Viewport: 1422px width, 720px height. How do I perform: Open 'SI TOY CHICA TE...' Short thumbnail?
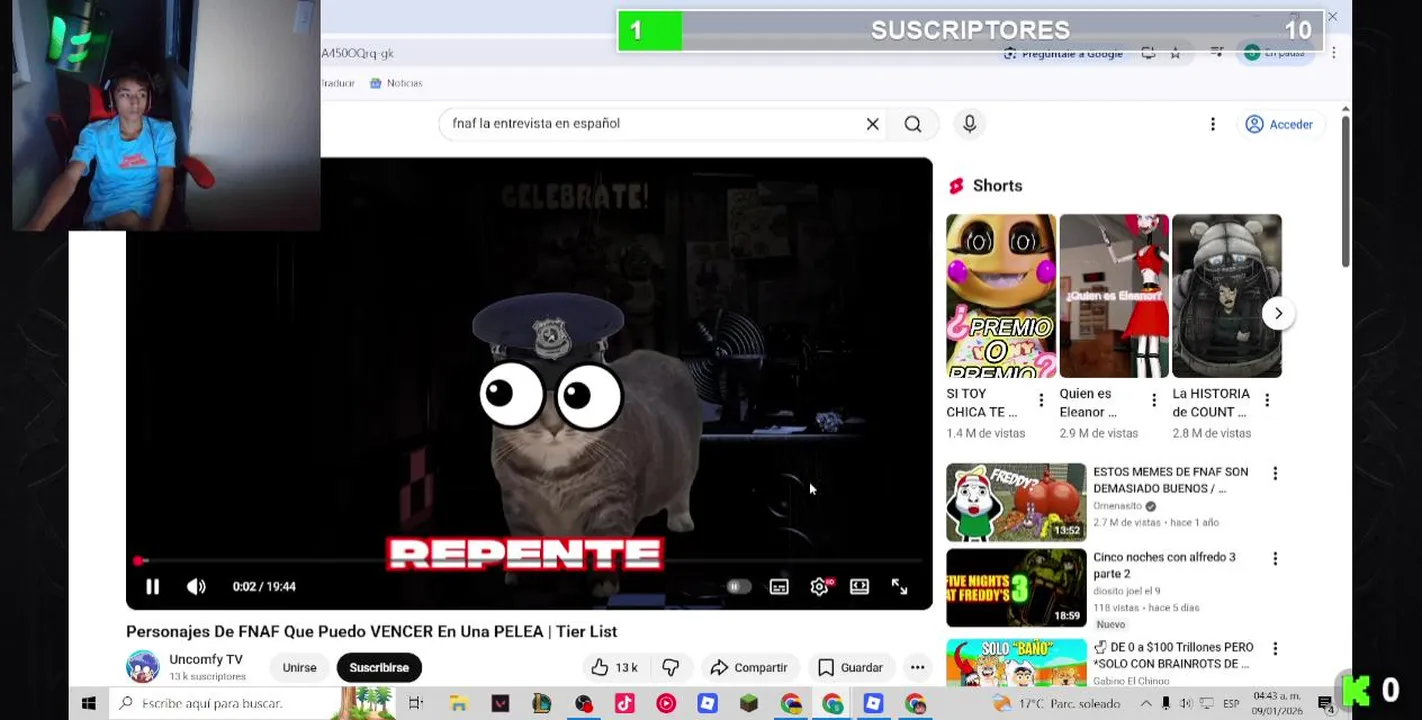tap(1001, 296)
